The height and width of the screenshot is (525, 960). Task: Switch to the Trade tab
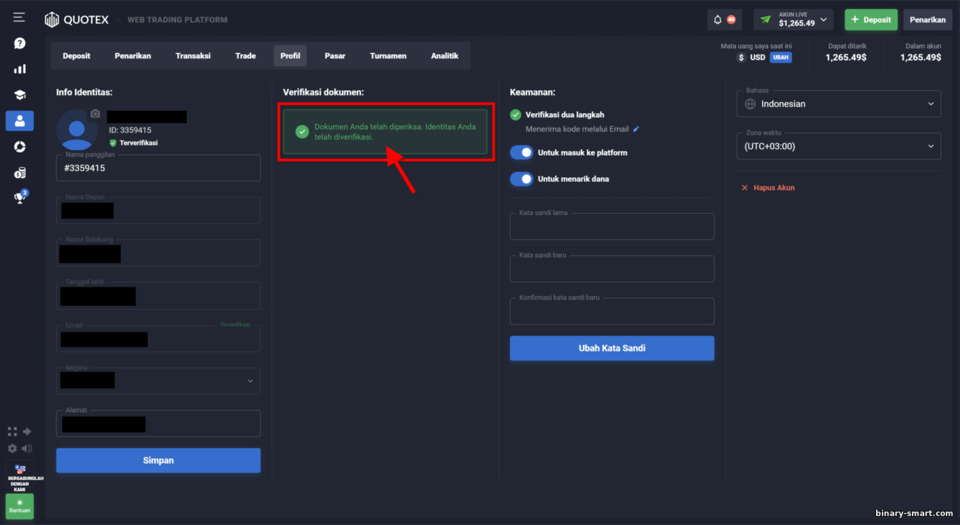click(246, 56)
